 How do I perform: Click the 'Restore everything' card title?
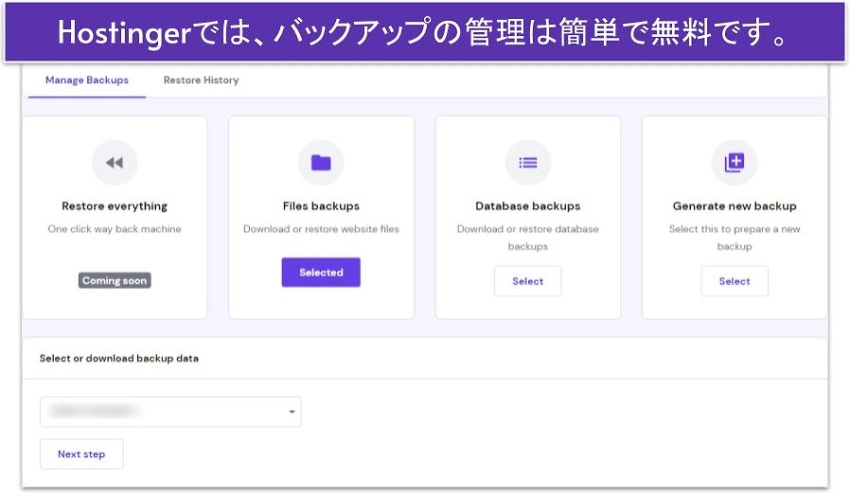(x=114, y=206)
